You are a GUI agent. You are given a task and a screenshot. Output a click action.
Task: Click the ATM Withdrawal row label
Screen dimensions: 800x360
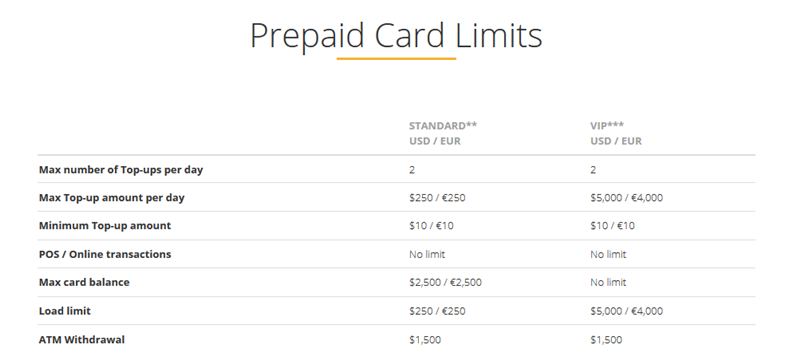click(x=82, y=339)
